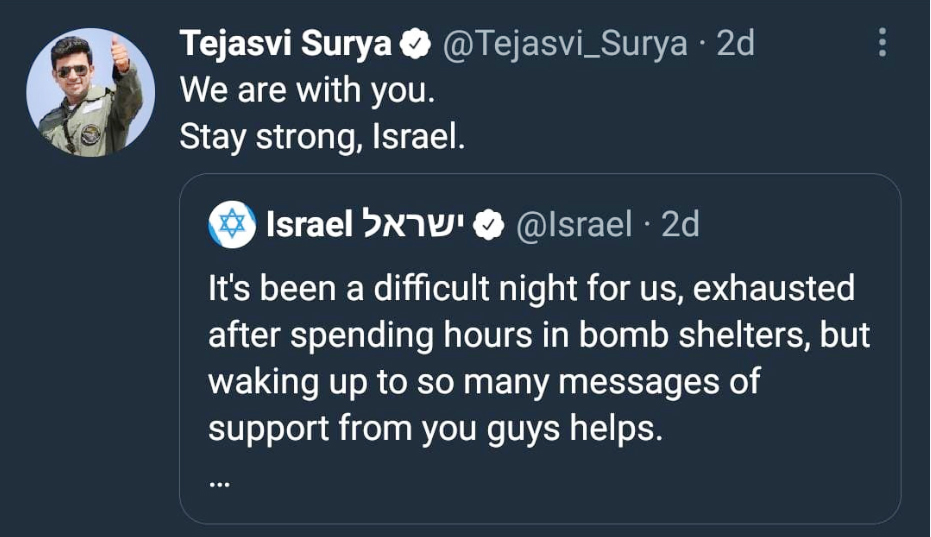Open Tejasvi Surya's profile picture

90,93
